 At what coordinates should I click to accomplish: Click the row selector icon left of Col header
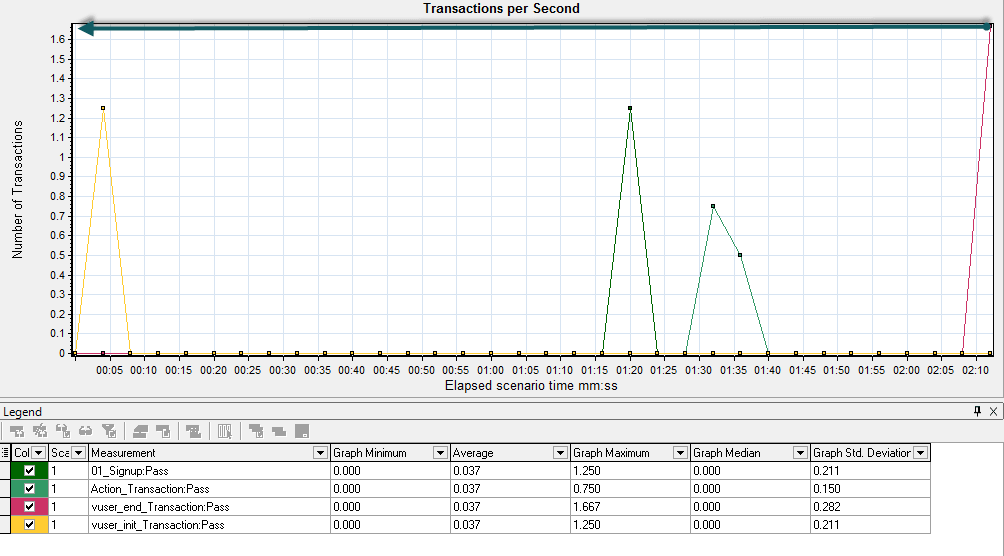6,453
